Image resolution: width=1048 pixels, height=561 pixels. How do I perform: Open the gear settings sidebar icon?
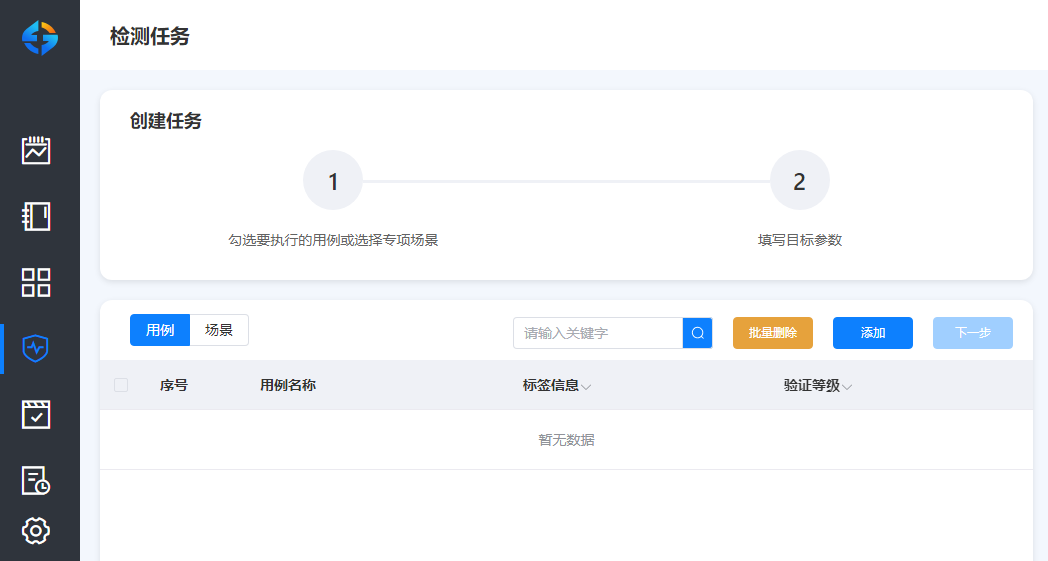(x=36, y=531)
